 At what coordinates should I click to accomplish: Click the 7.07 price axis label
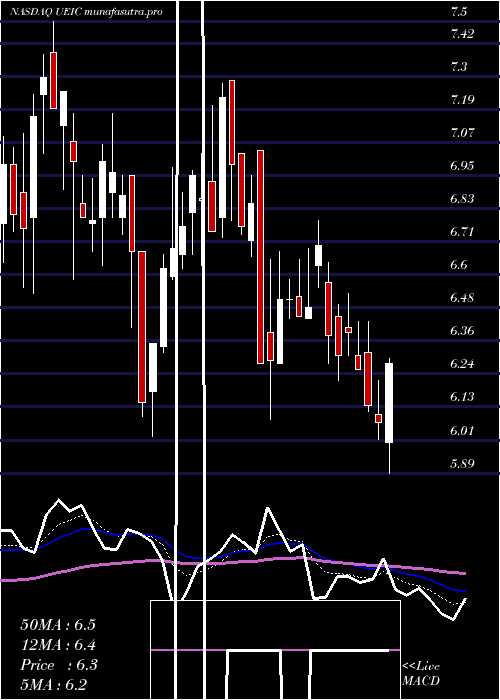(462, 133)
